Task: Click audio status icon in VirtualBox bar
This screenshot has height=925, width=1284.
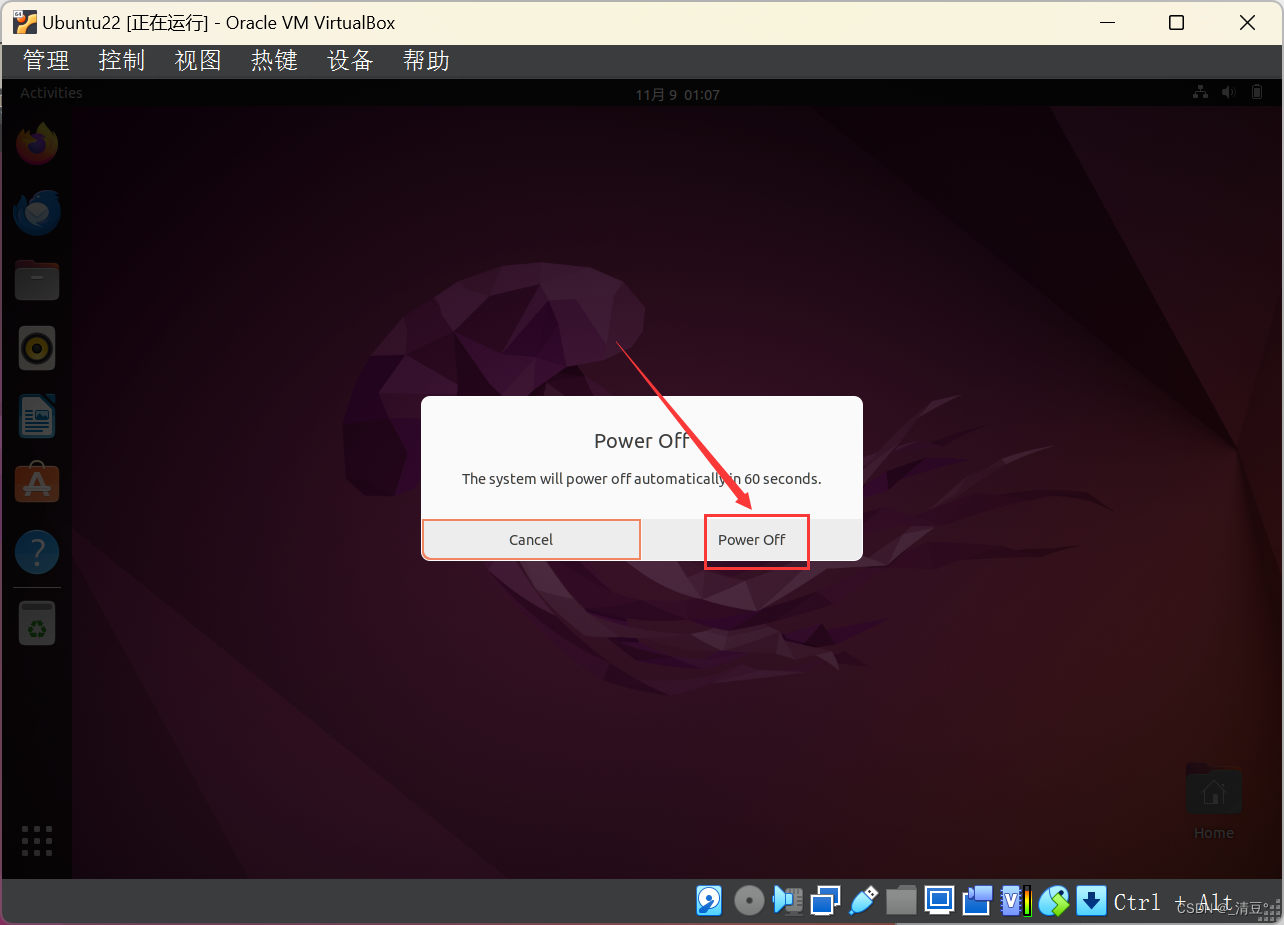Action: point(788,901)
